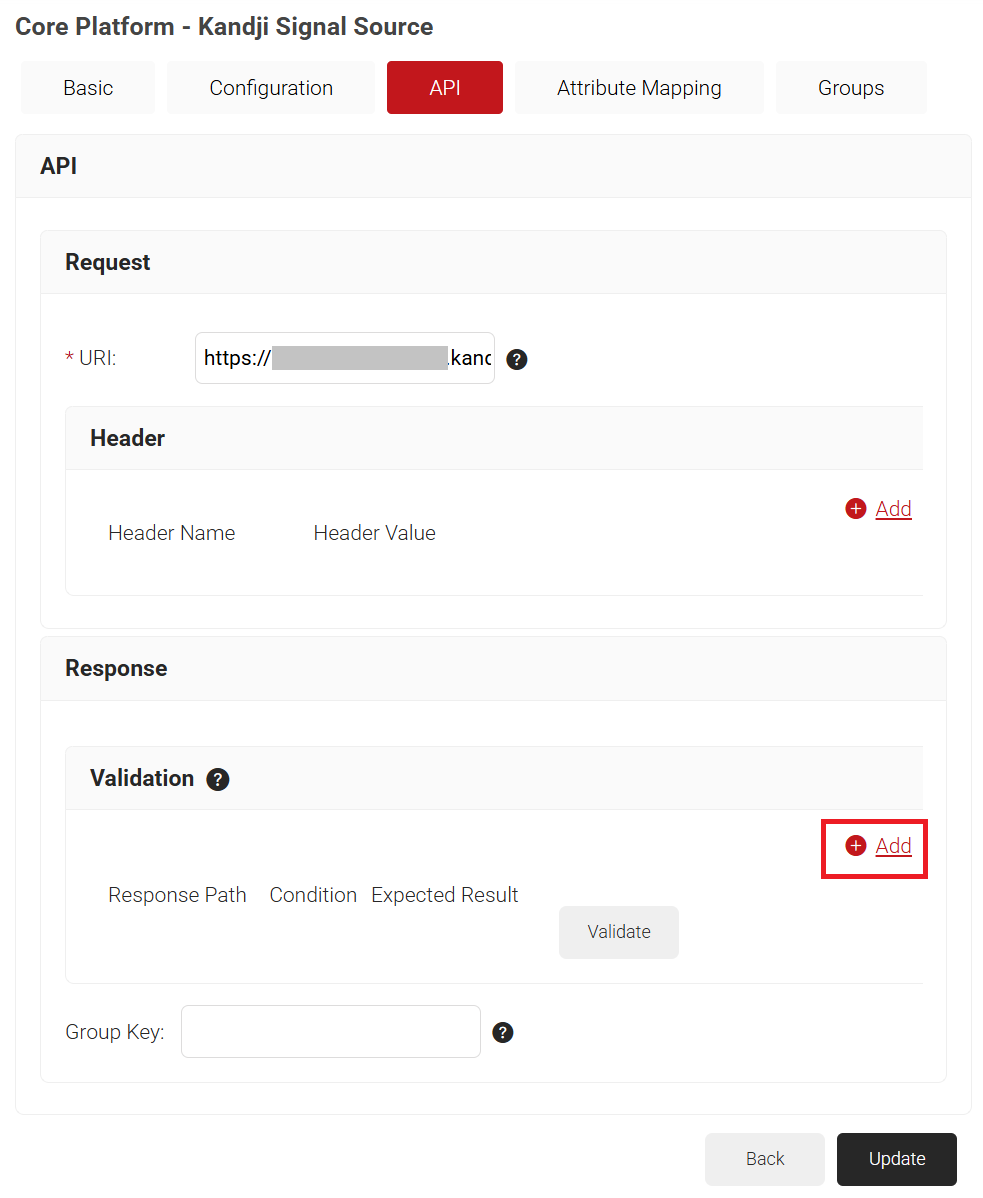Click the Add link in Header section
Image resolution: width=983 pixels, height=1198 pixels.
893,509
